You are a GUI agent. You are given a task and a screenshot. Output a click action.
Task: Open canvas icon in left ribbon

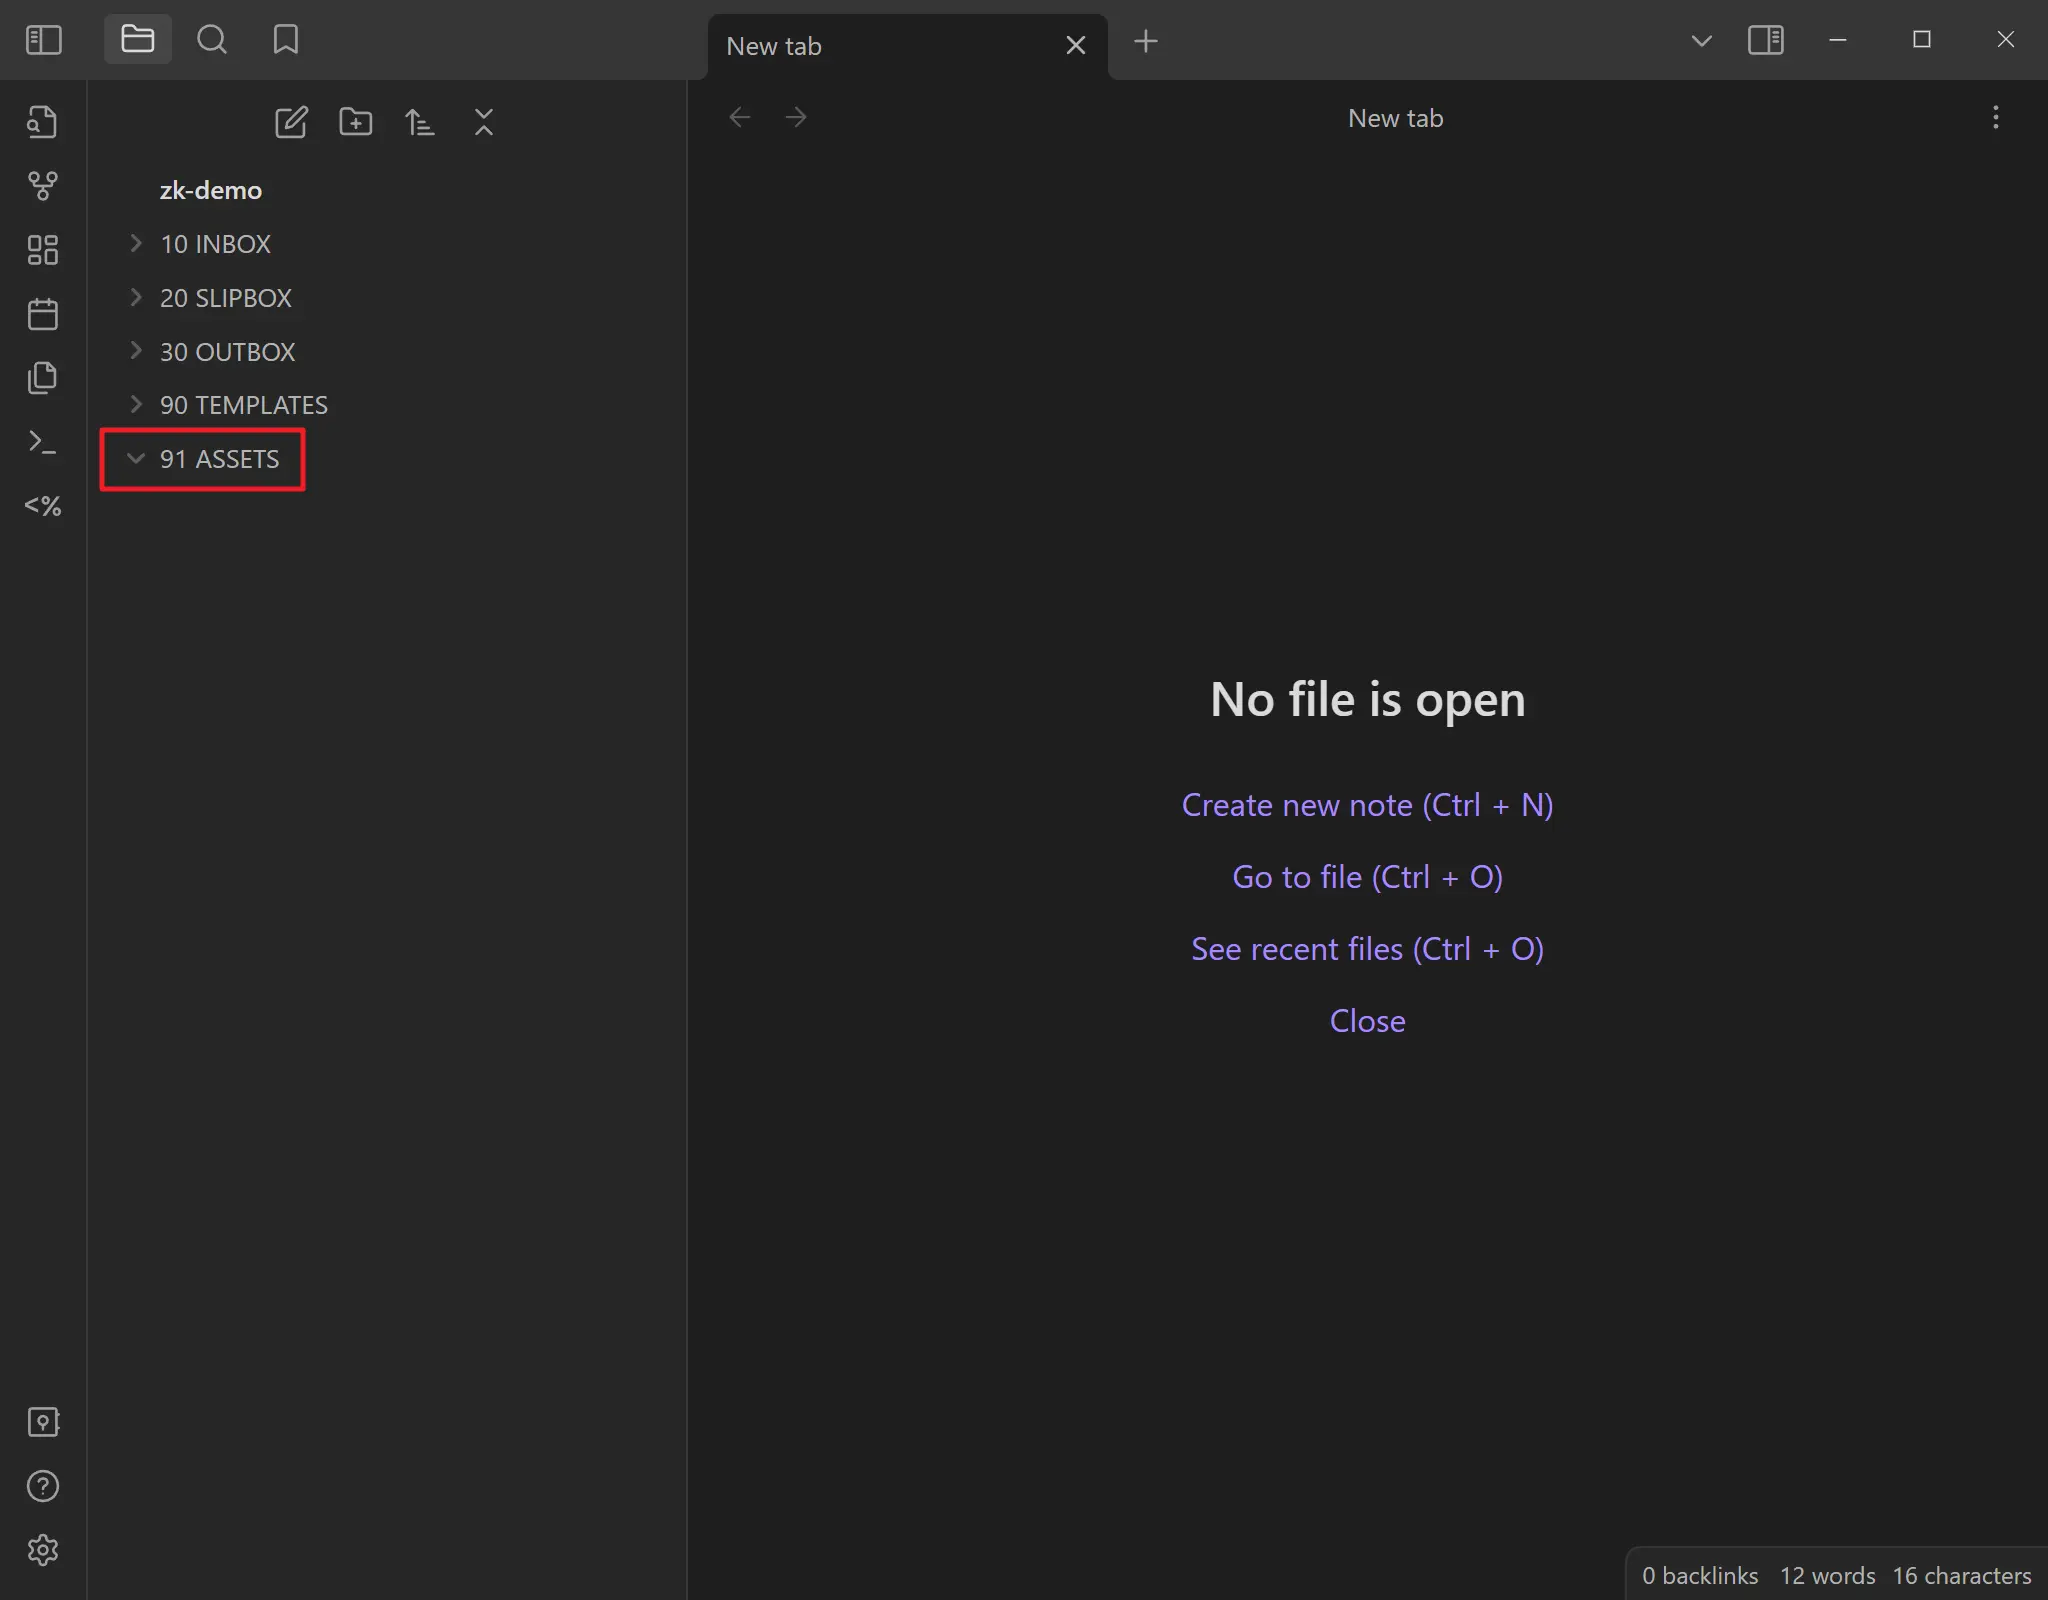tap(42, 250)
